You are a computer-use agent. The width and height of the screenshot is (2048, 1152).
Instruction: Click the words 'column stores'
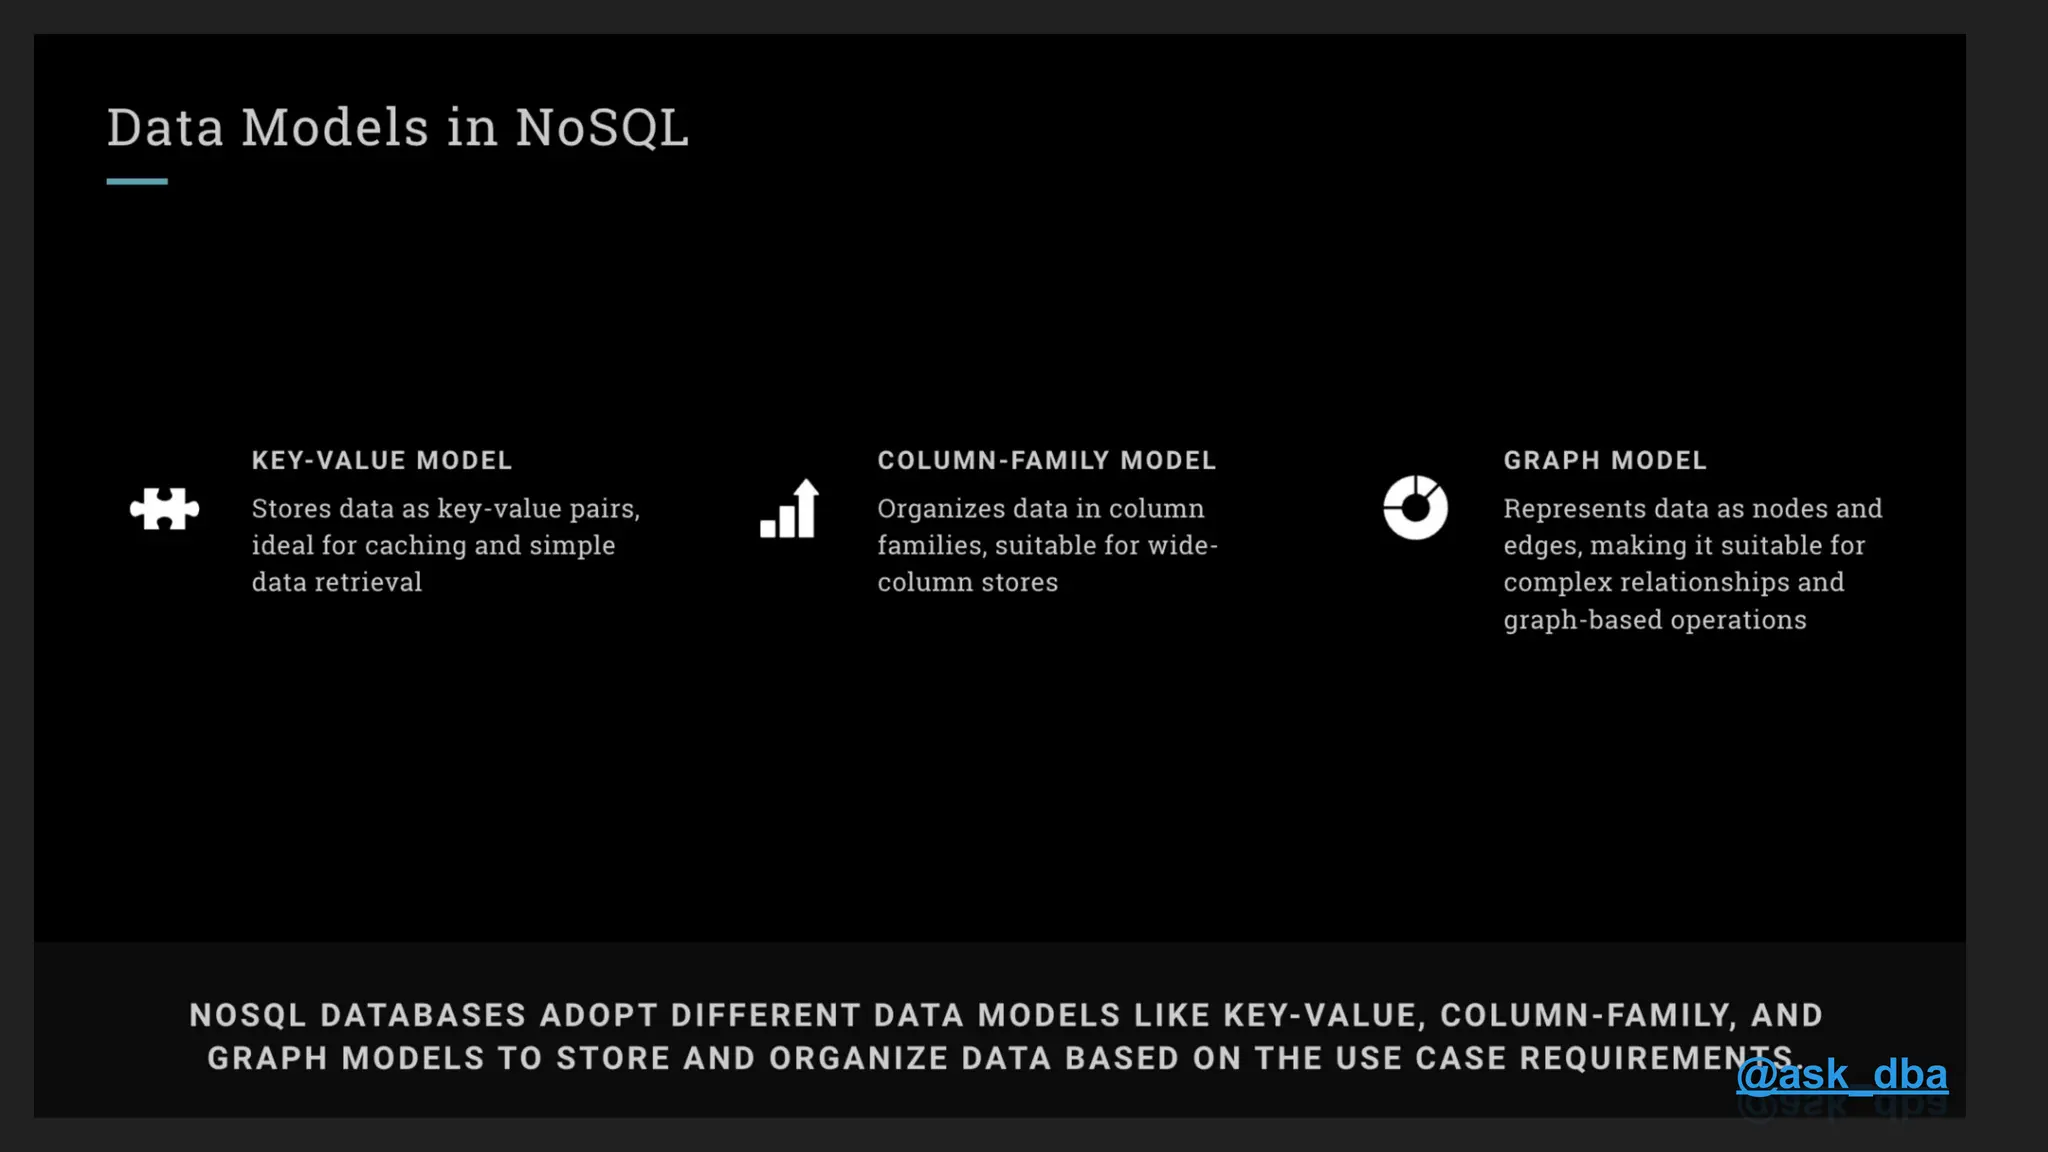(x=967, y=582)
